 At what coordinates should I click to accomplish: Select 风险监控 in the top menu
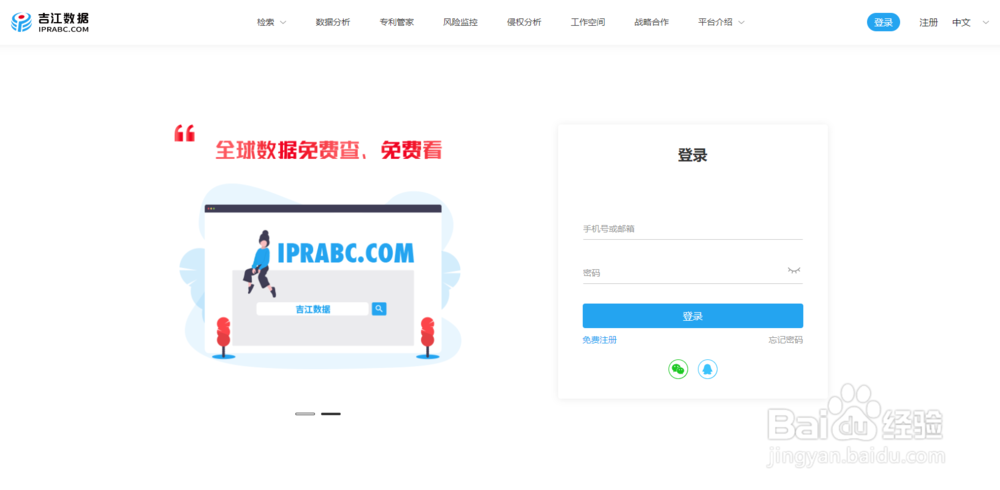tap(460, 22)
